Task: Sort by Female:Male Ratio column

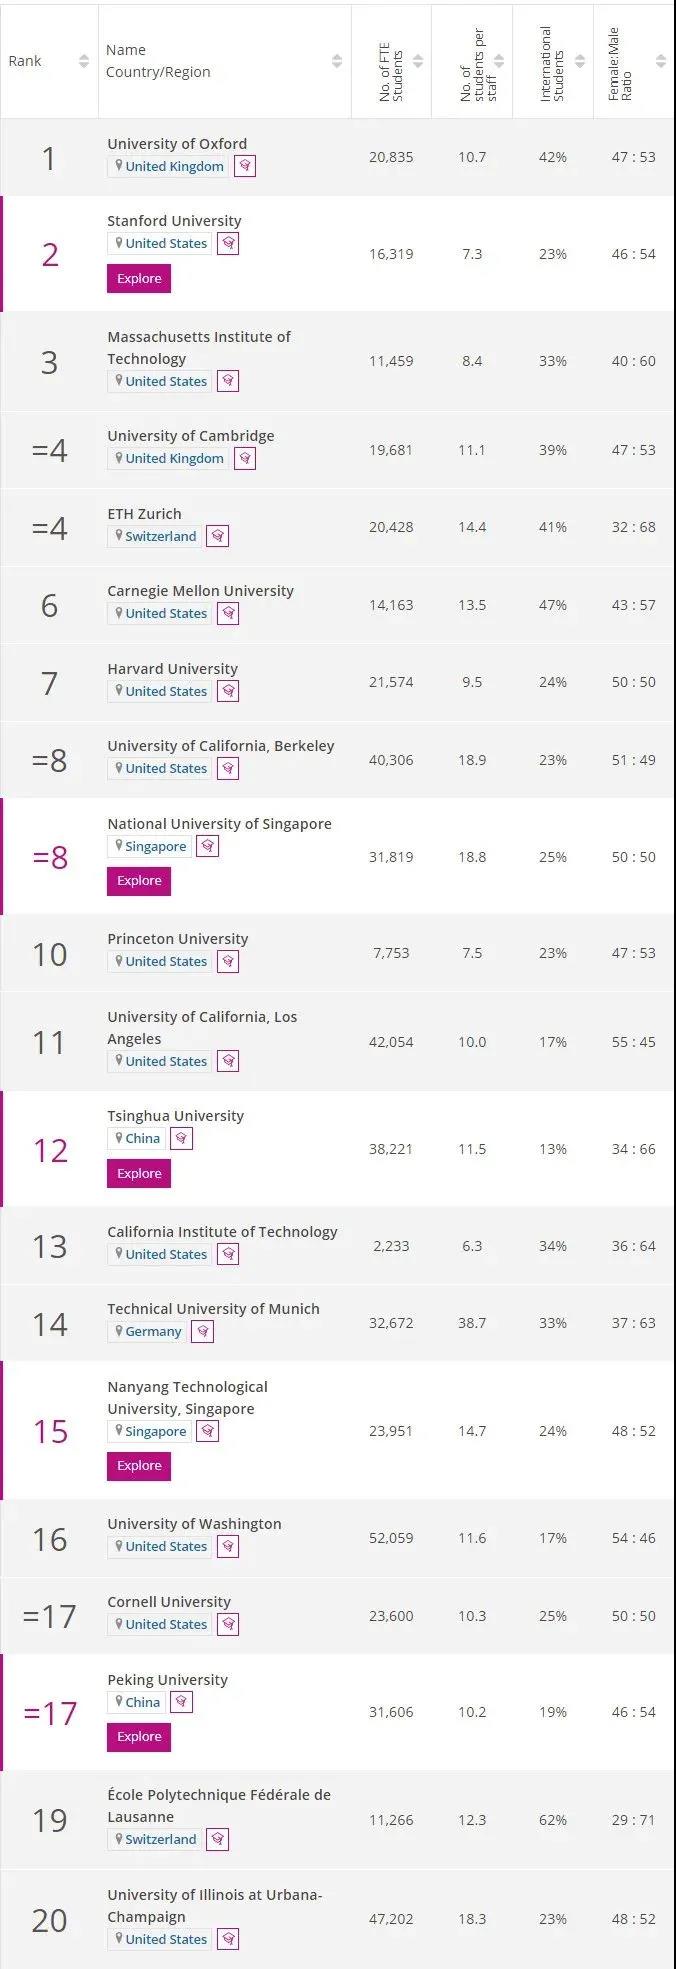Action: 661,61
